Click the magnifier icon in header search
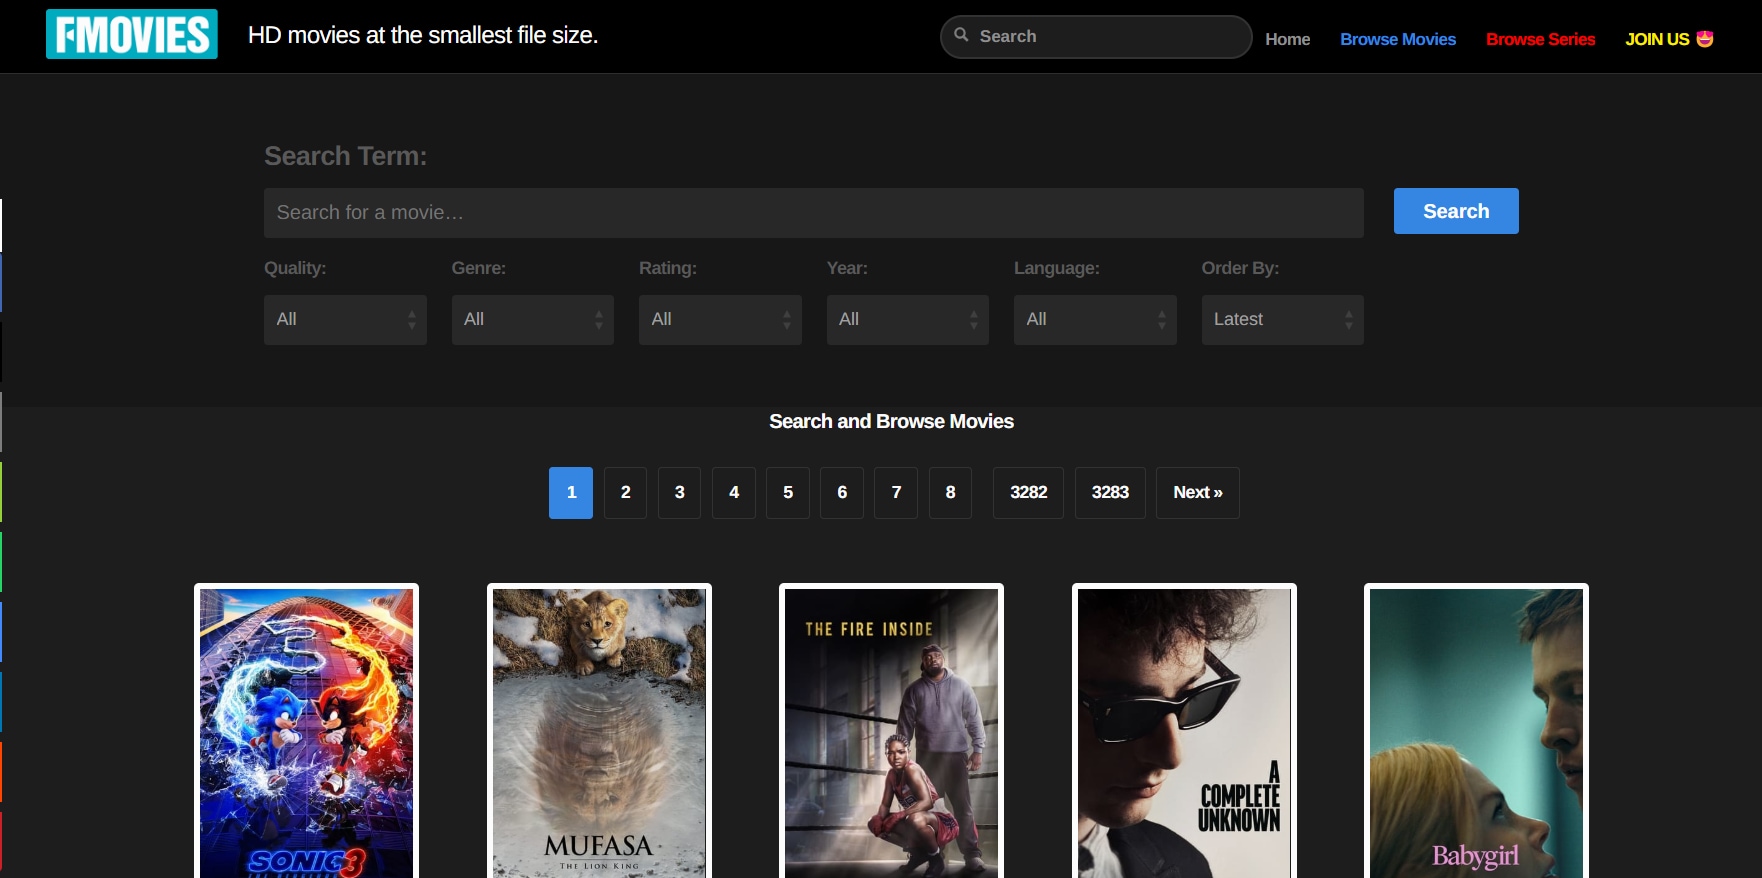 click(x=961, y=35)
